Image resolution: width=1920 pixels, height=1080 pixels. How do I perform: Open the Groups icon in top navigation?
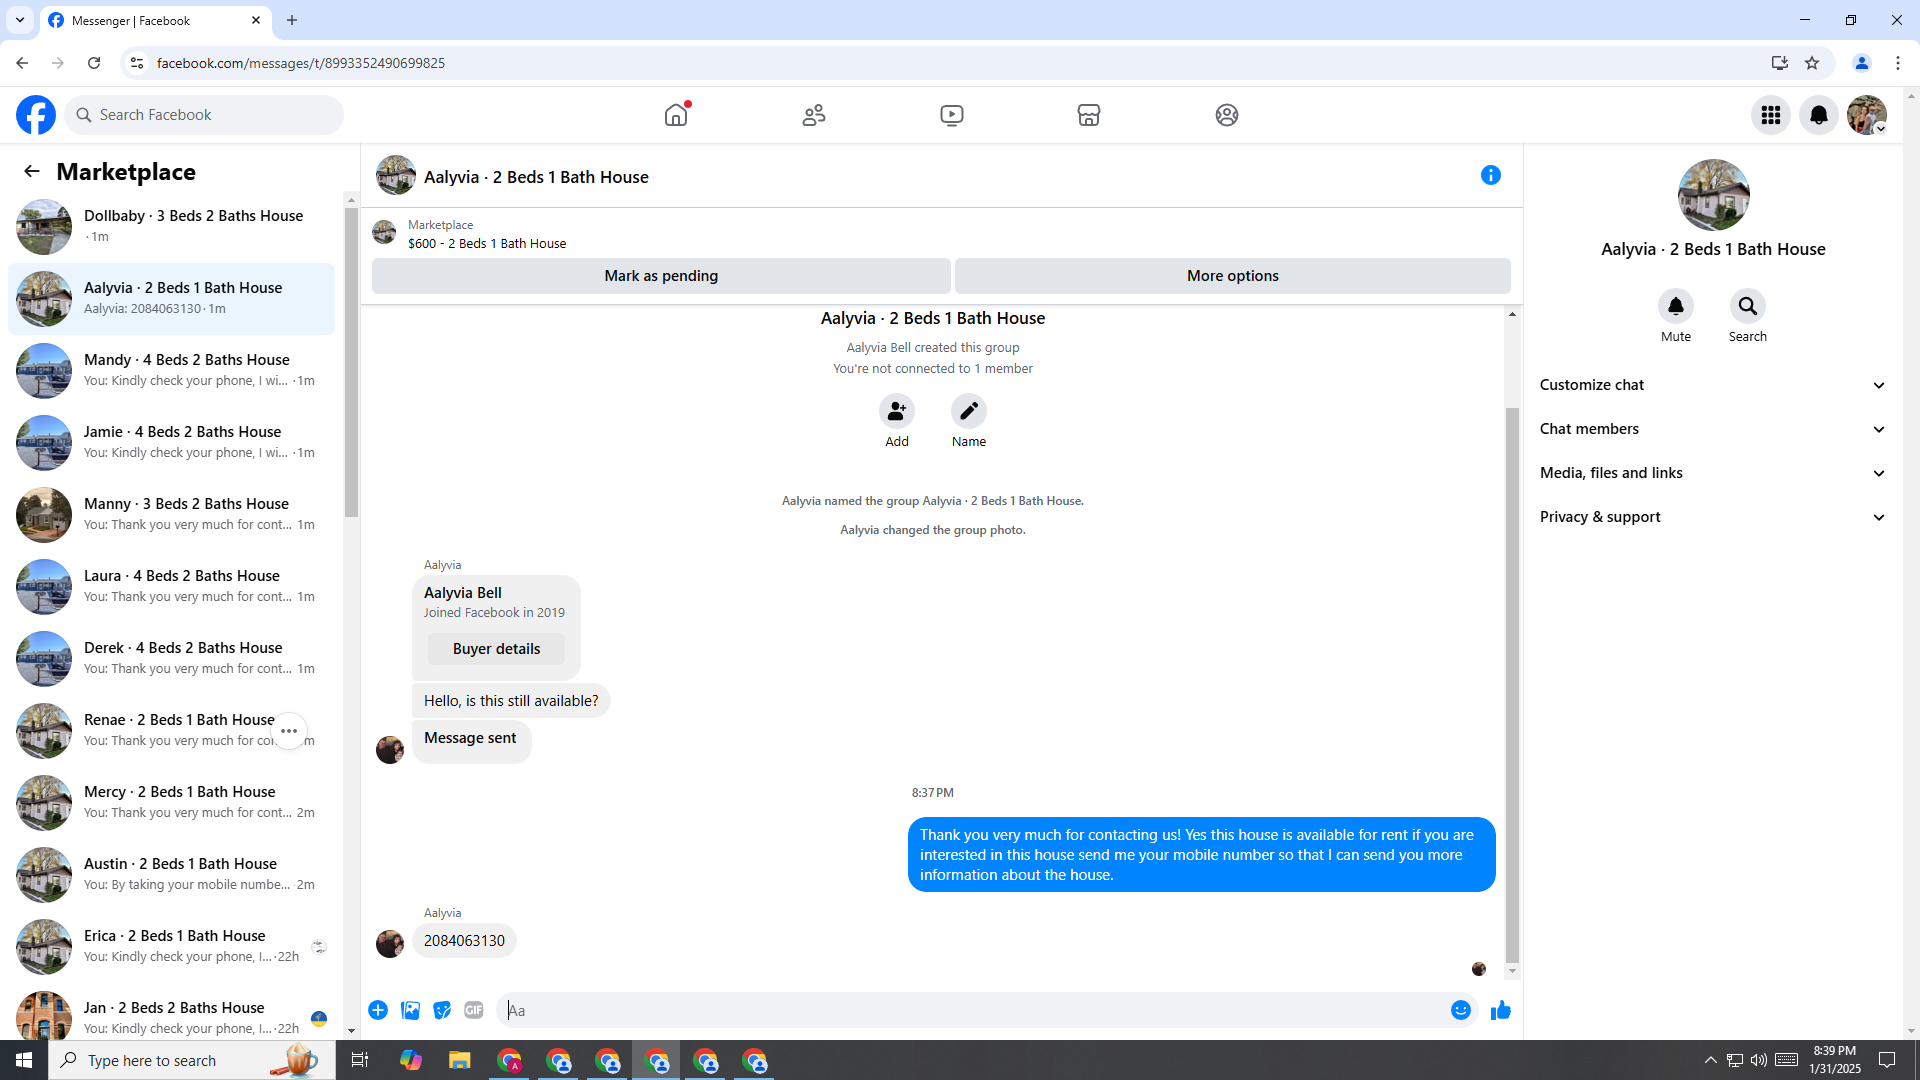(1227, 115)
